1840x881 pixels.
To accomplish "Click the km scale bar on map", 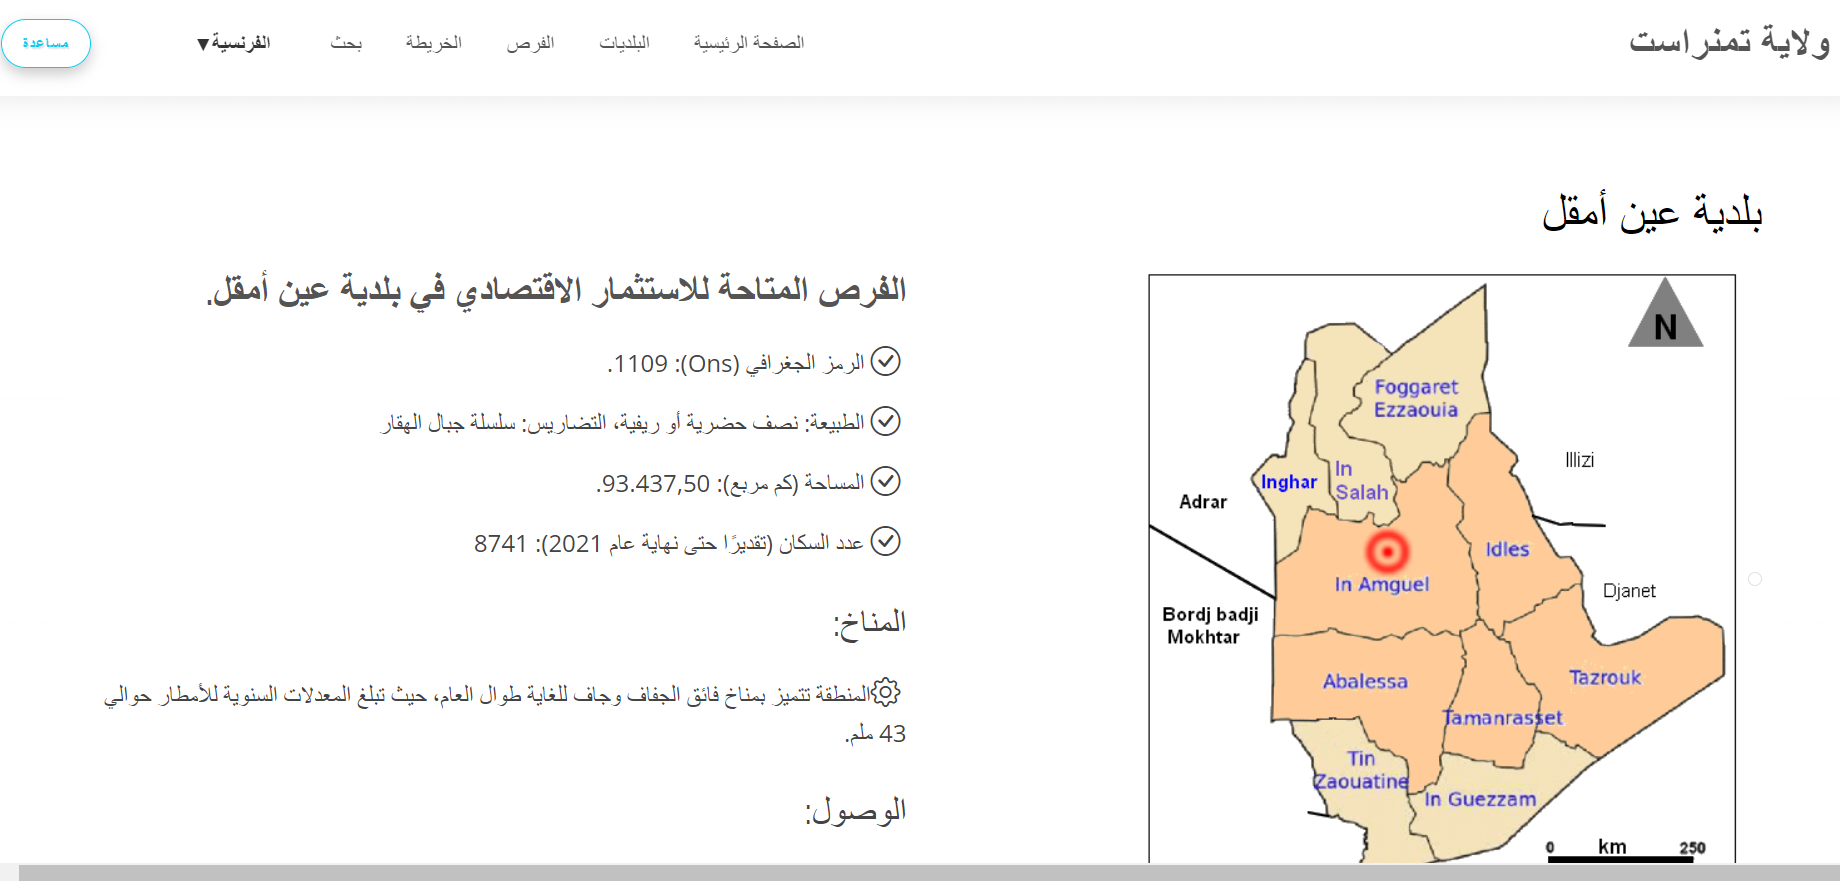I will (1618, 855).
